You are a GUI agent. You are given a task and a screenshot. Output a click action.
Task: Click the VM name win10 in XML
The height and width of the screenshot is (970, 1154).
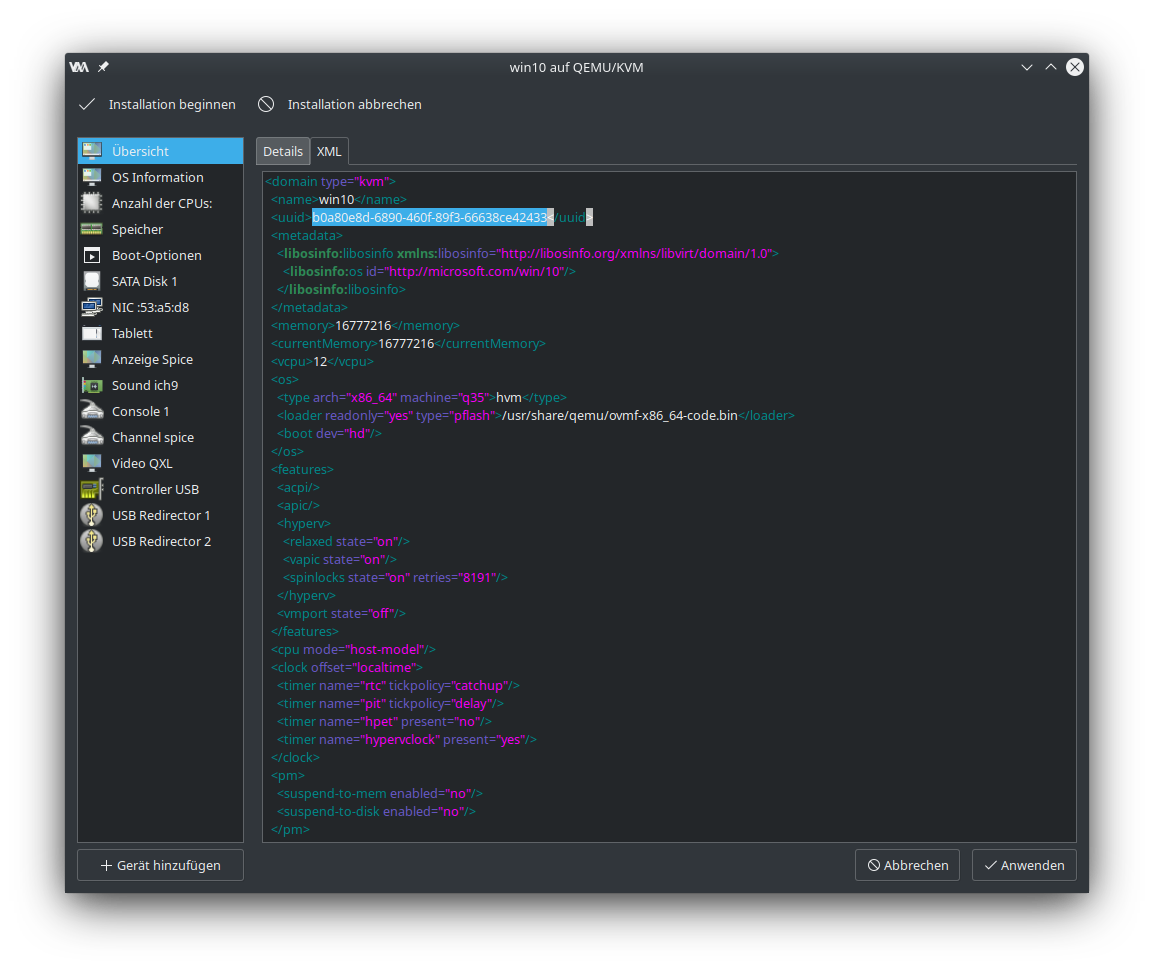coord(336,199)
